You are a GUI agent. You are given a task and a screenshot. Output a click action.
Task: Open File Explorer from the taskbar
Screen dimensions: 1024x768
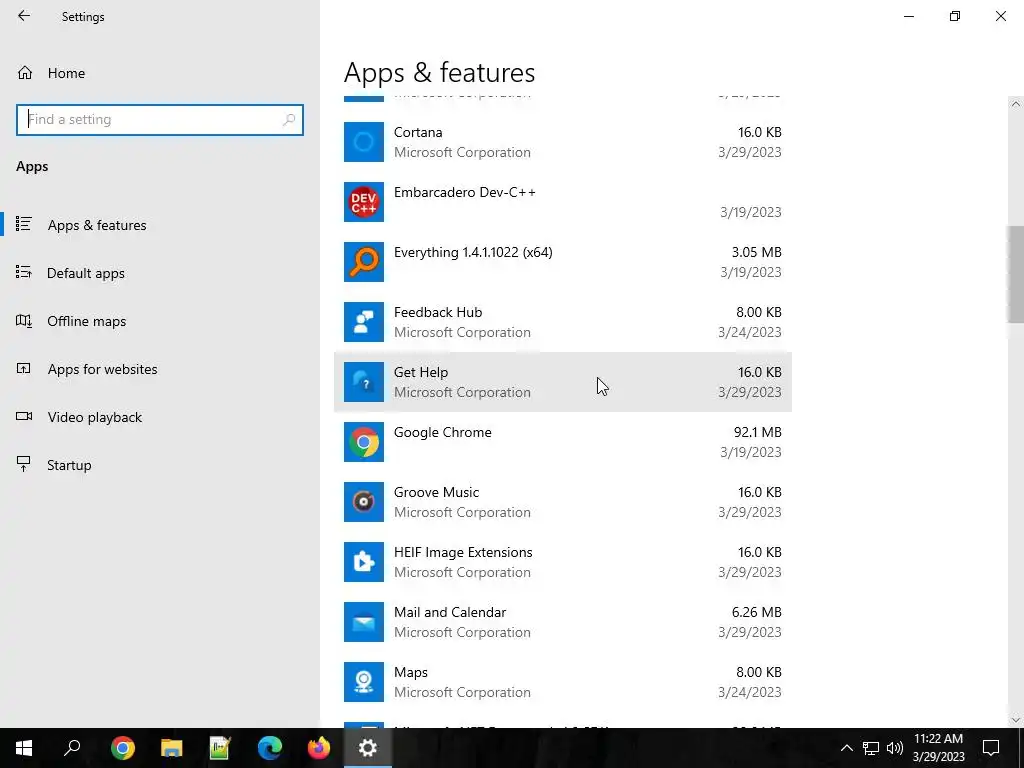coord(172,748)
